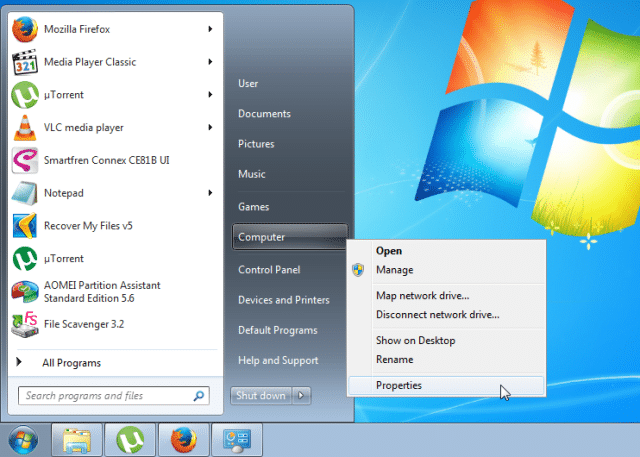The image size is (640, 457).
Task: Open File Scavenger 3.2 icon
Action: 24,324
